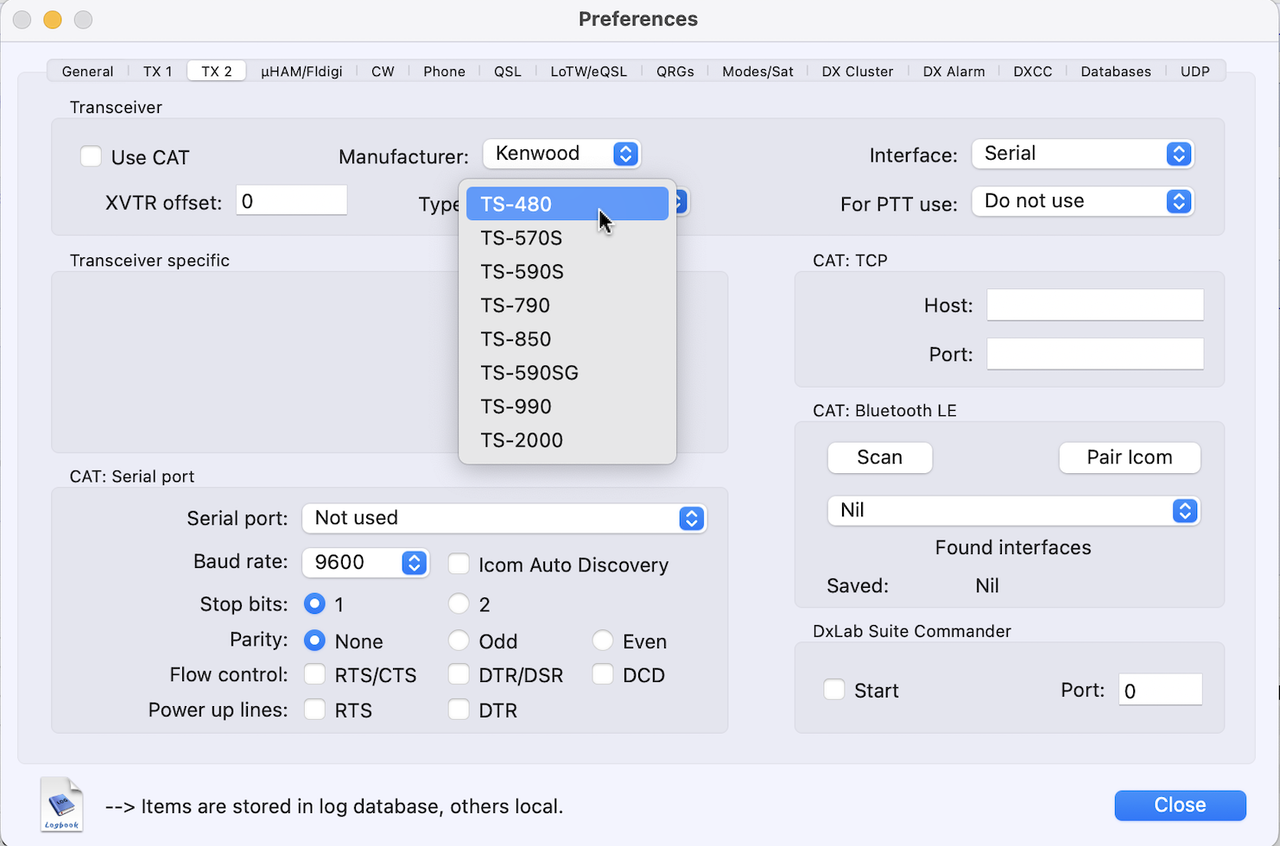Check the RTS/CTS flow control box

[315, 675]
